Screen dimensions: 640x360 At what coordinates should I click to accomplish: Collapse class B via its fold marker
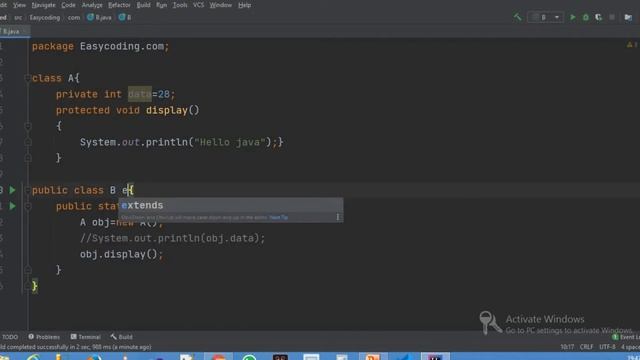28,190
